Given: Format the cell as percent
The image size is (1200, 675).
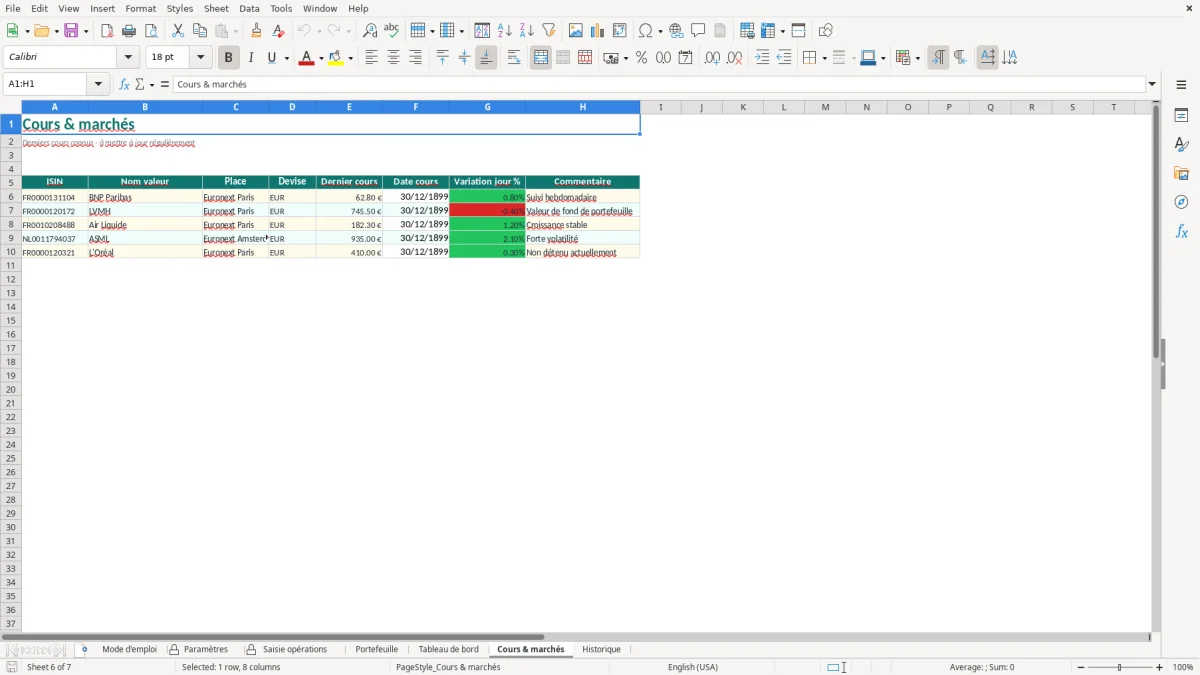Looking at the screenshot, I should coord(642,58).
